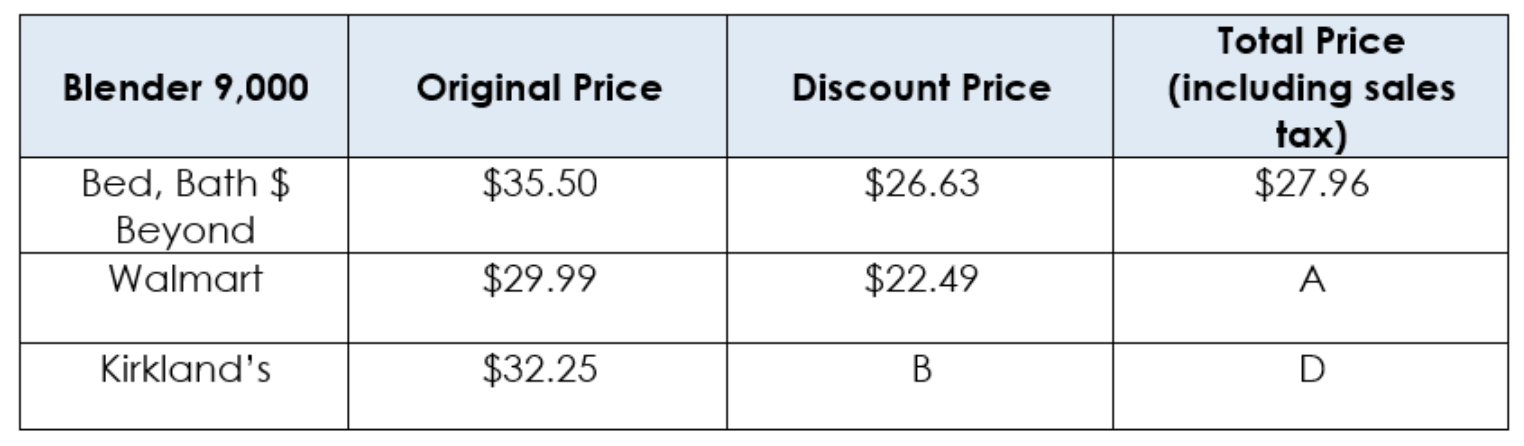Image resolution: width=1524 pixels, height=446 pixels.
Task: Click the "Total Price" heading line
Action: click(1313, 42)
